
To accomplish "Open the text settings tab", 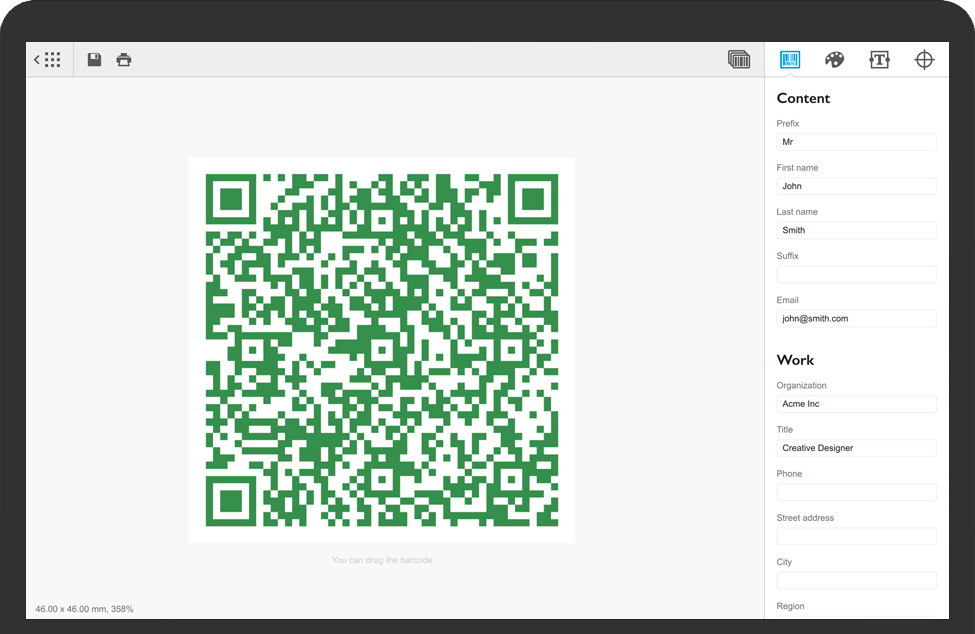I will (x=879, y=60).
